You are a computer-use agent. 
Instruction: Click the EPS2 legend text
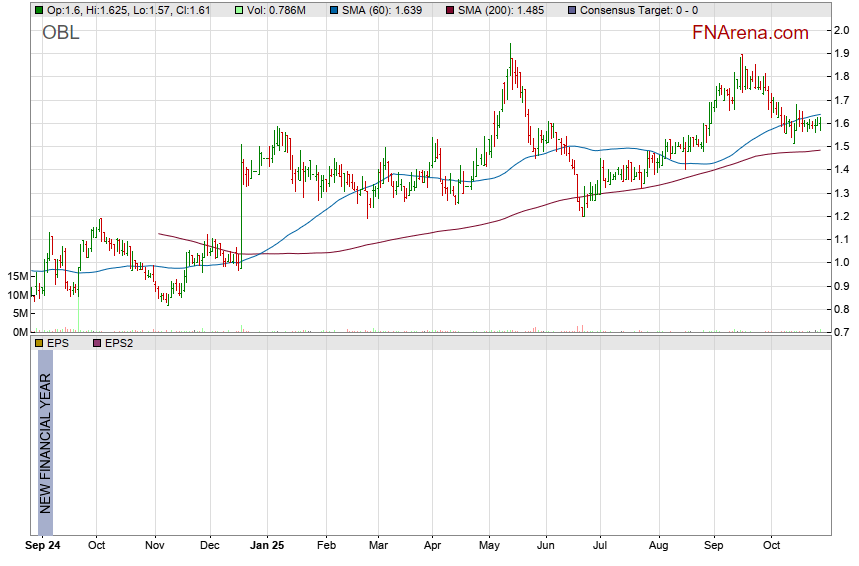(x=121, y=343)
